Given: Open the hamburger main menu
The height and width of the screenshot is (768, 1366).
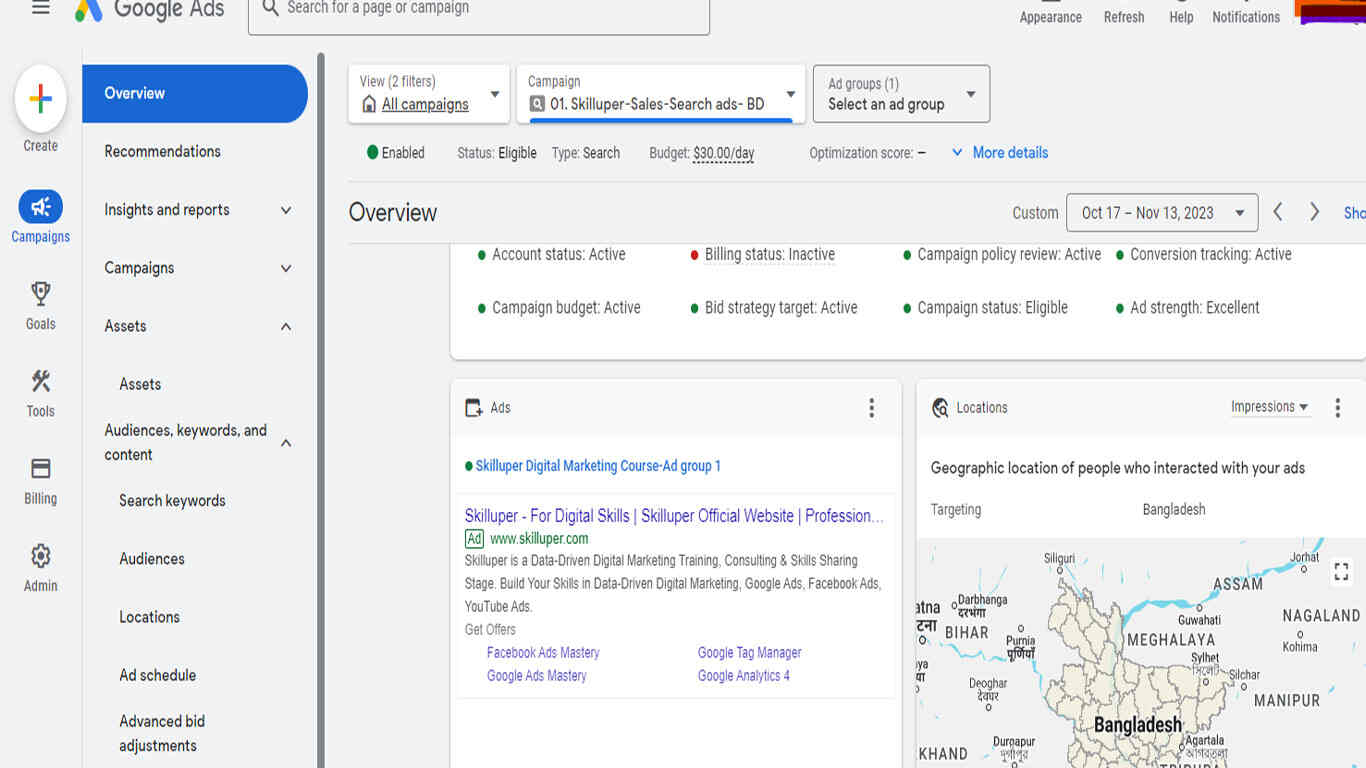Looking at the screenshot, I should (x=40, y=8).
